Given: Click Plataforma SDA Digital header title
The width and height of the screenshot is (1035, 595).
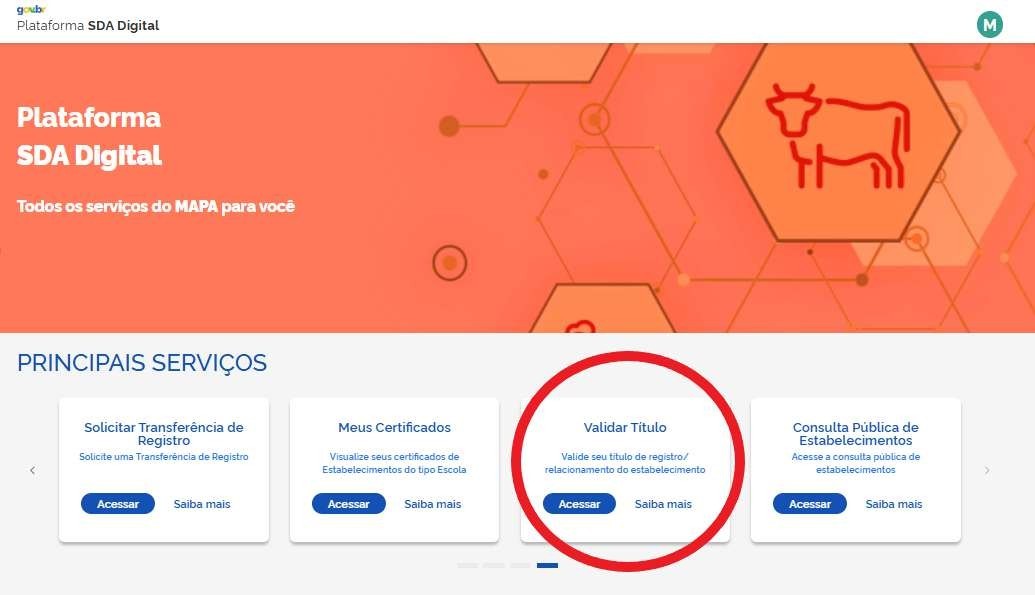Looking at the screenshot, I should (88, 26).
